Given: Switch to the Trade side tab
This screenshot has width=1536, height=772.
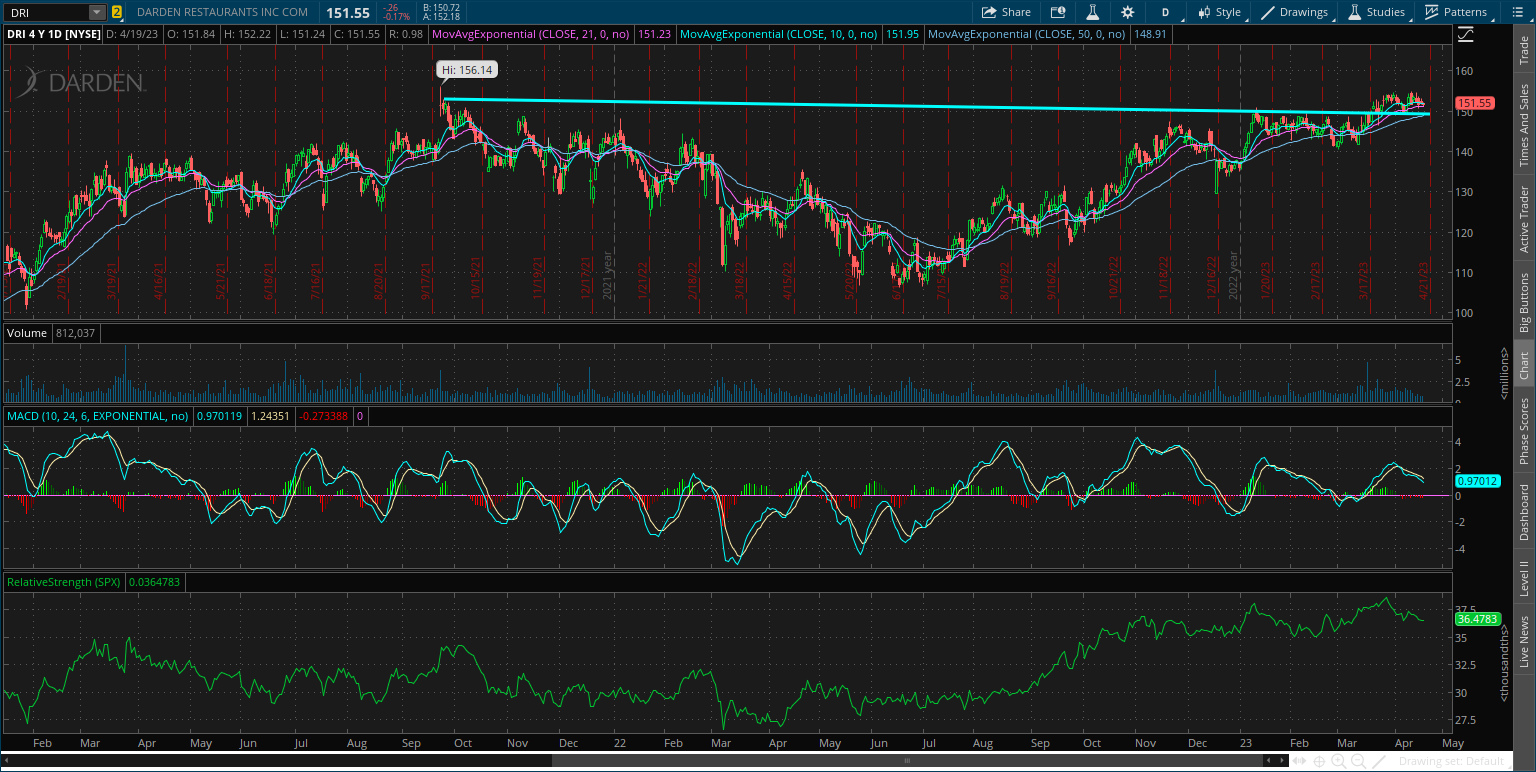Looking at the screenshot, I should click(1524, 52).
